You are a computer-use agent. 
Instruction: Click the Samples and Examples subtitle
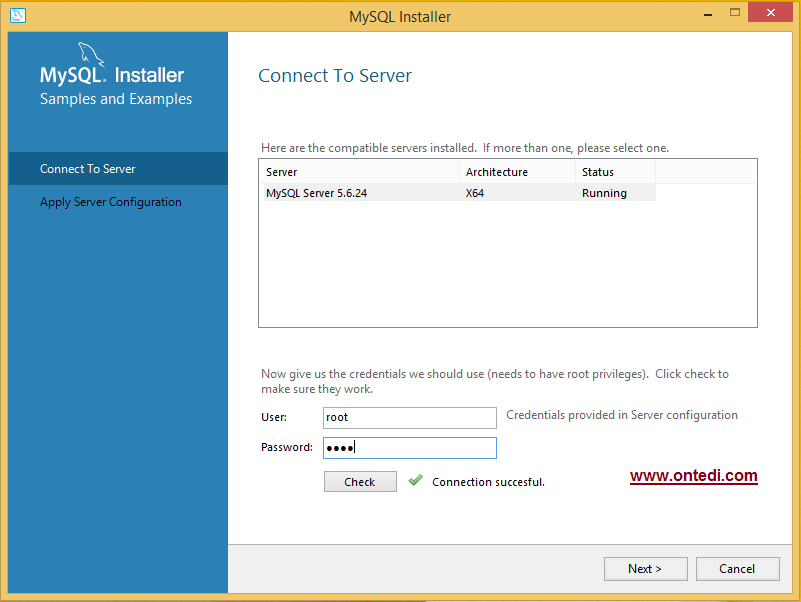point(116,99)
